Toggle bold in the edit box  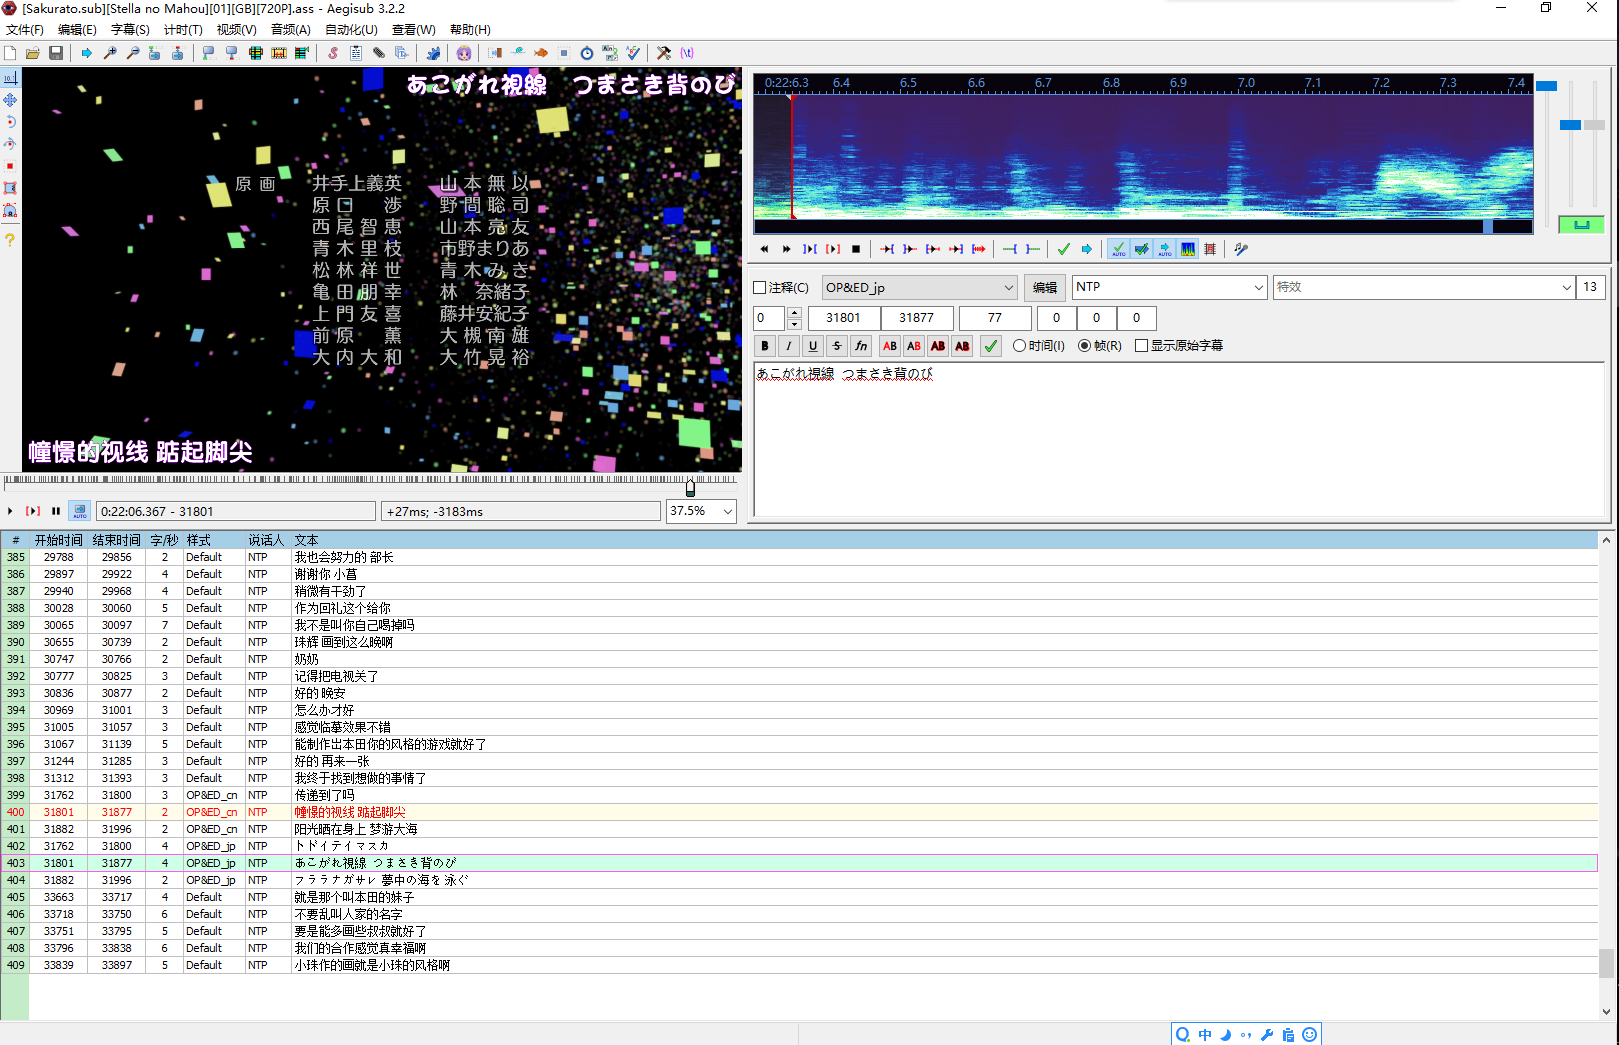[765, 346]
